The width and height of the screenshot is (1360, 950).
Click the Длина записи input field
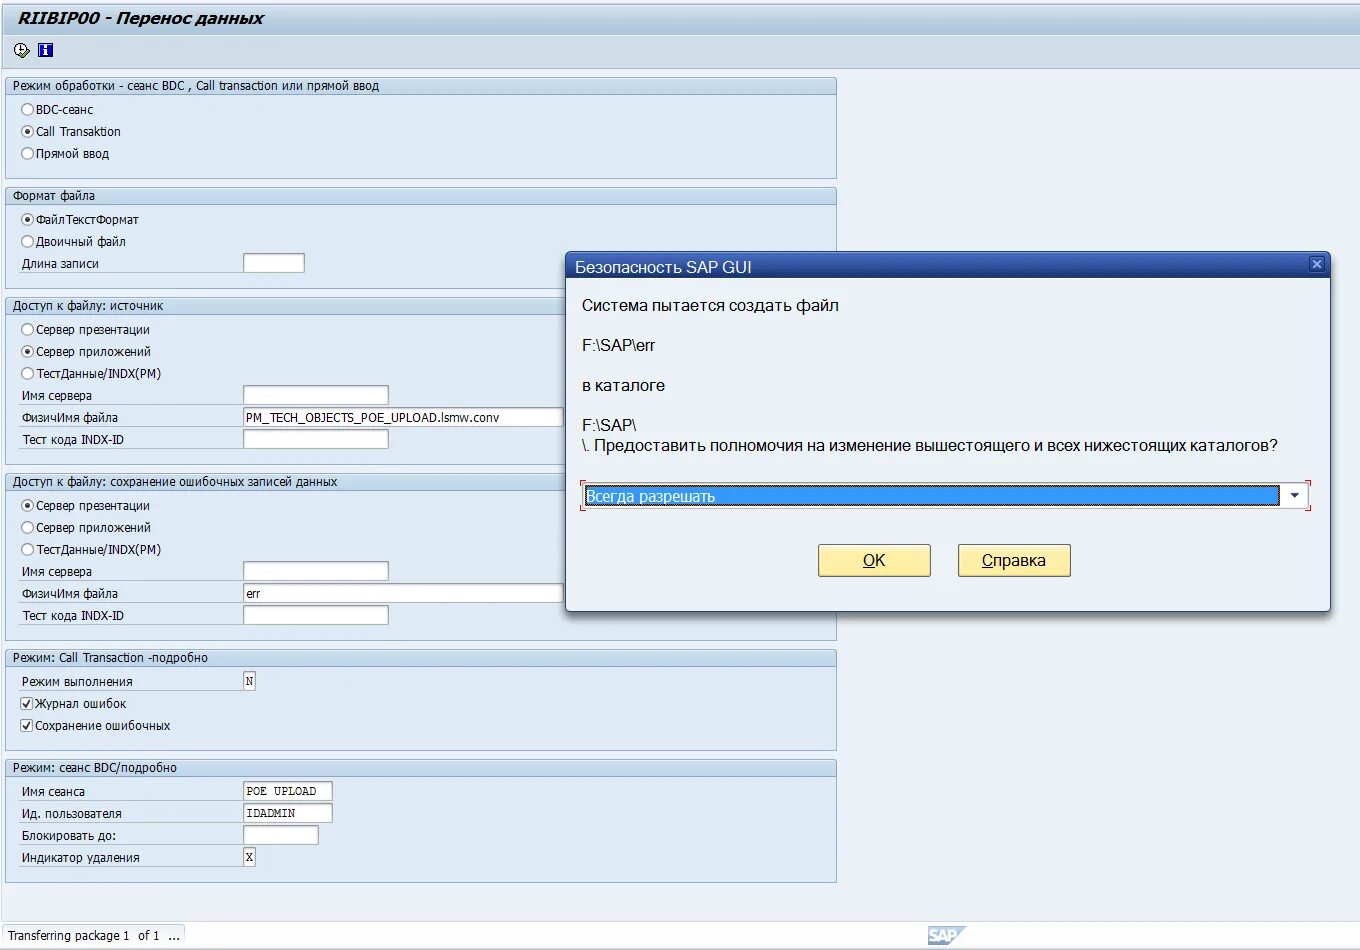(x=274, y=263)
